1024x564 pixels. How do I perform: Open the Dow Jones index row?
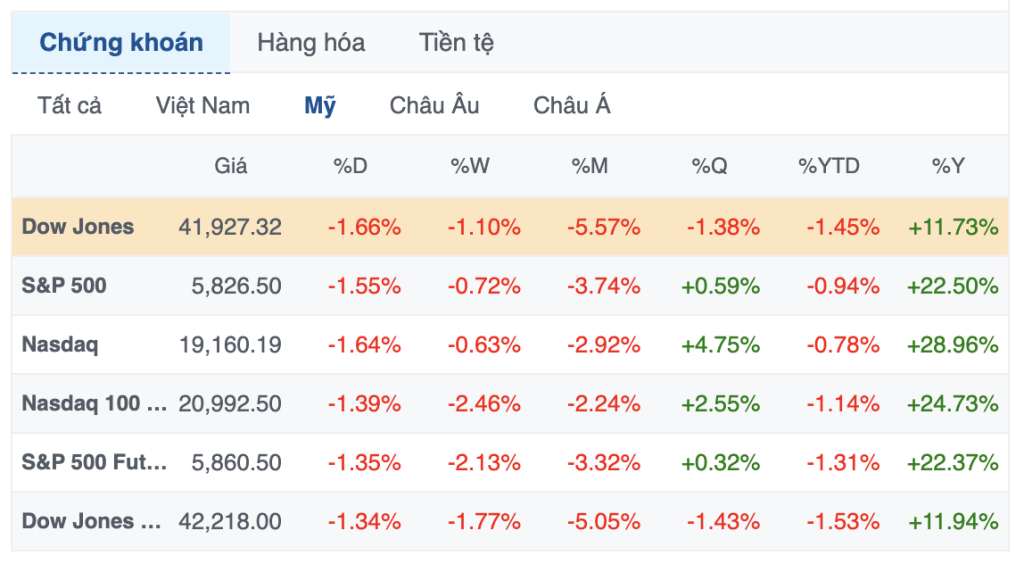click(x=78, y=226)
